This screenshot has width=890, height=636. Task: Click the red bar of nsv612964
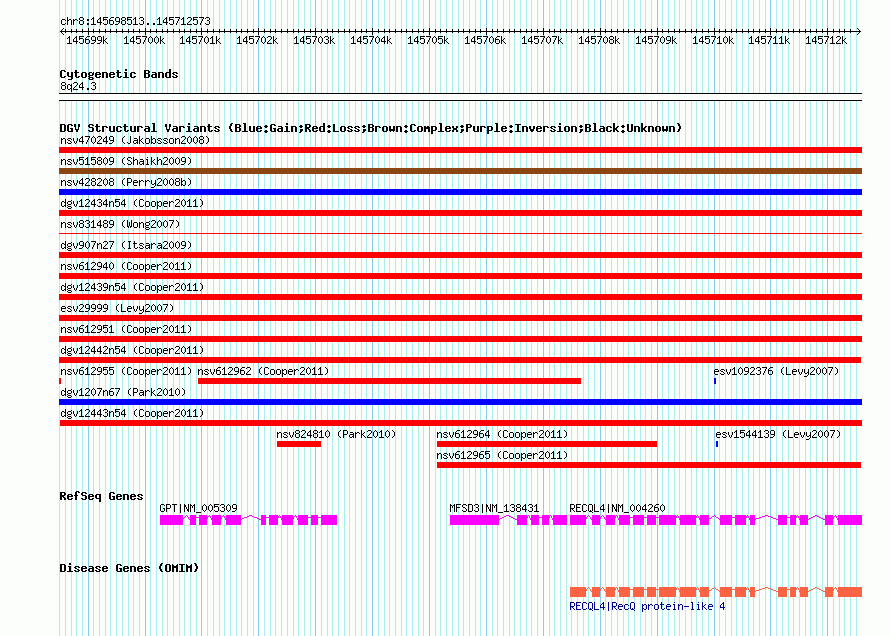547,444
